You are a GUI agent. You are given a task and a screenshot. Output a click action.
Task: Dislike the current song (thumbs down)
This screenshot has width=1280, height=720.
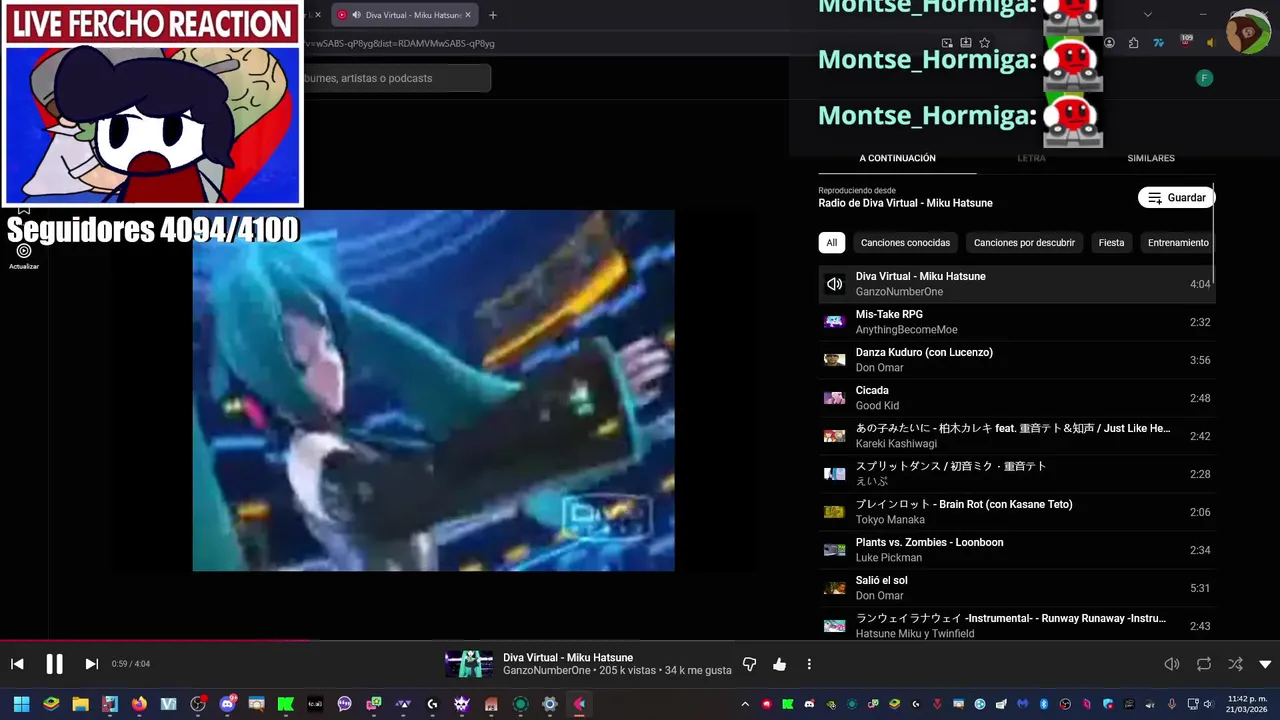[x=749, y=664]
